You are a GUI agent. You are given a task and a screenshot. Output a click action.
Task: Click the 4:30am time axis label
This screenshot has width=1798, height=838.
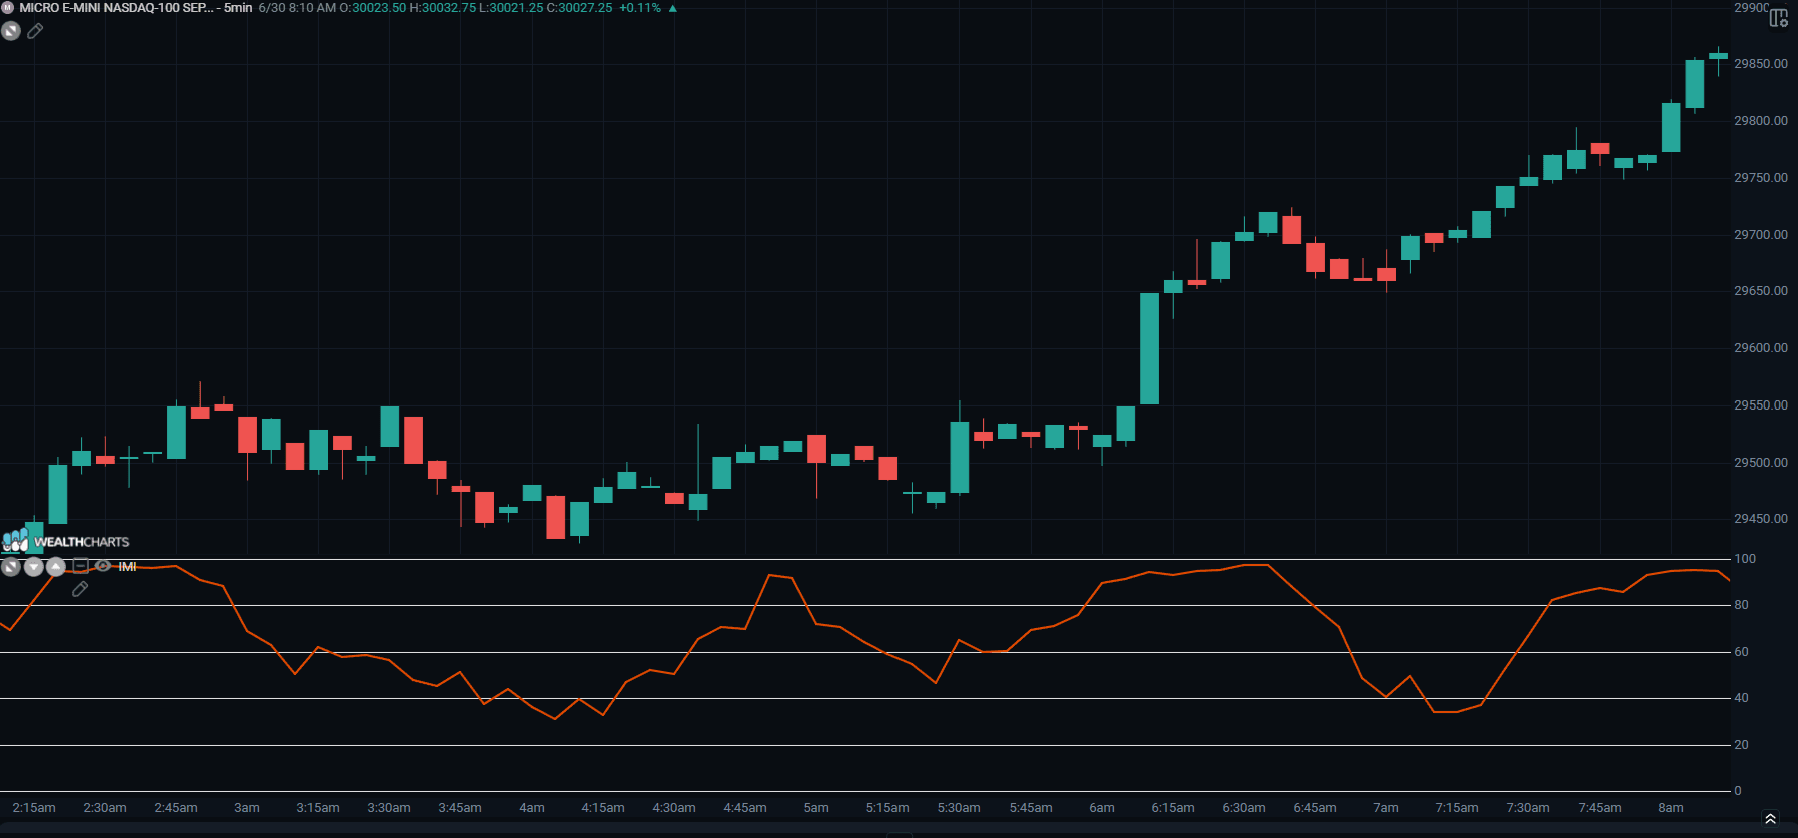coord(674,808)
